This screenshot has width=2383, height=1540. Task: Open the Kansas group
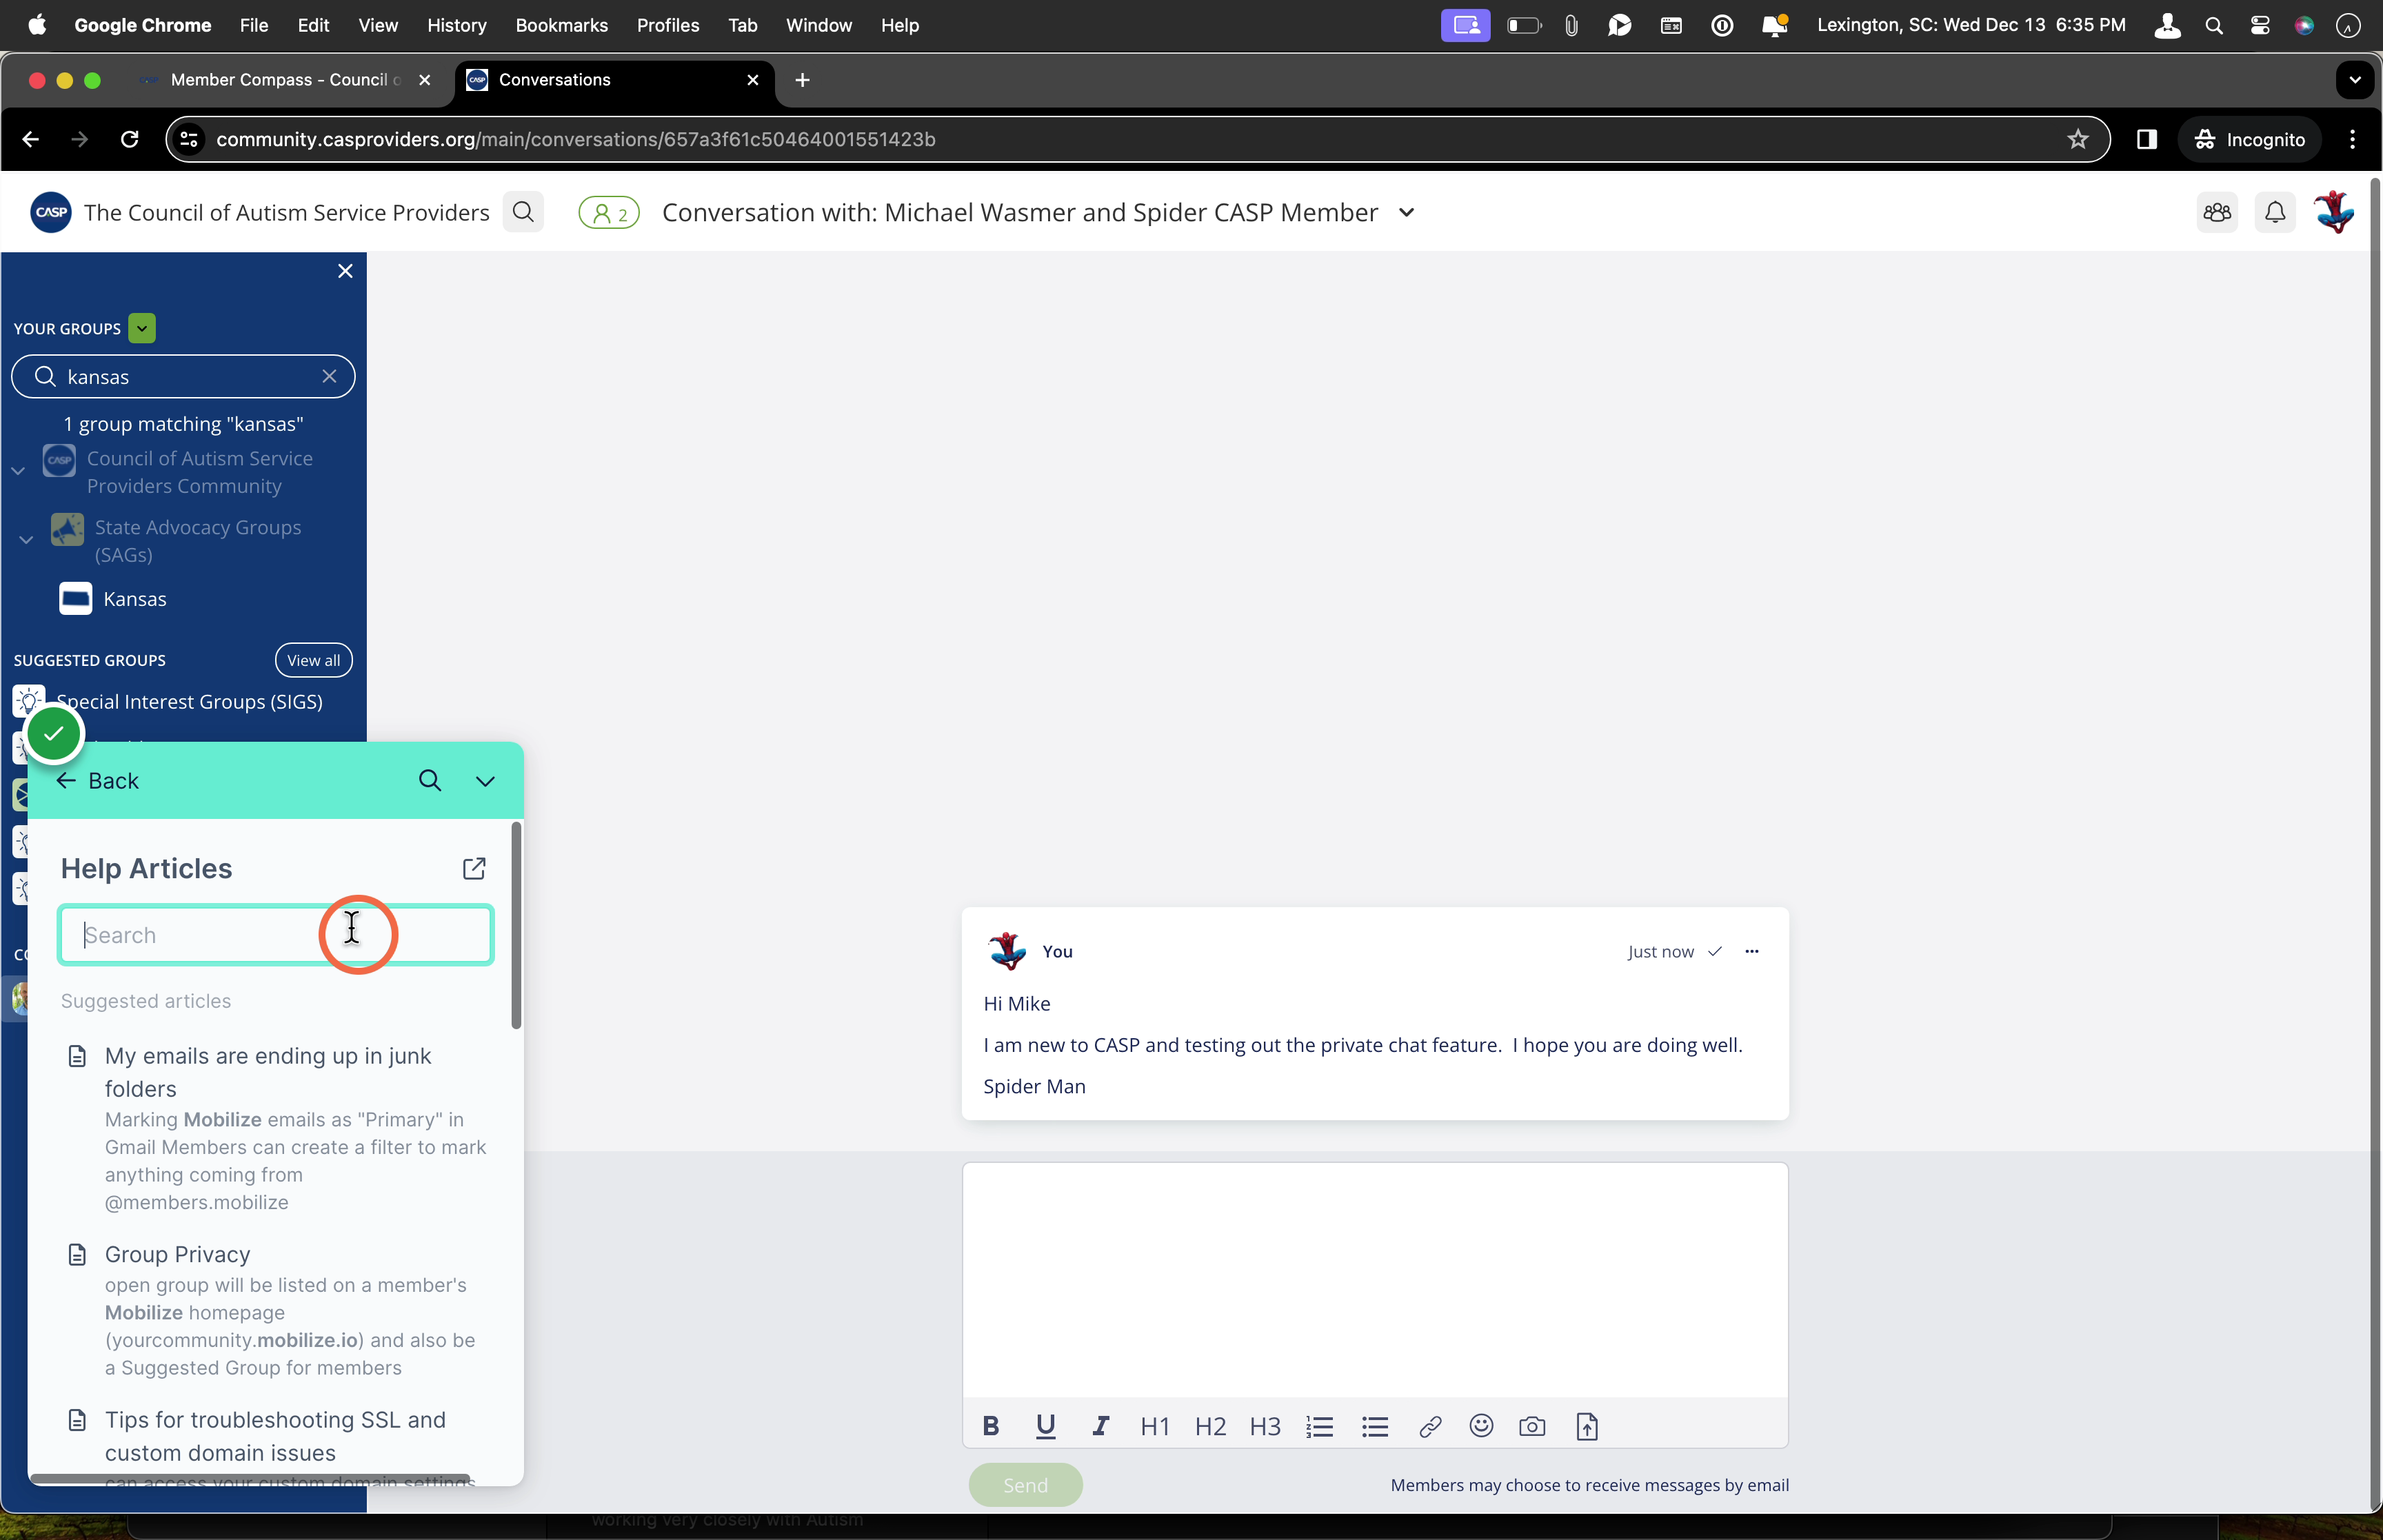pos(135,599)
